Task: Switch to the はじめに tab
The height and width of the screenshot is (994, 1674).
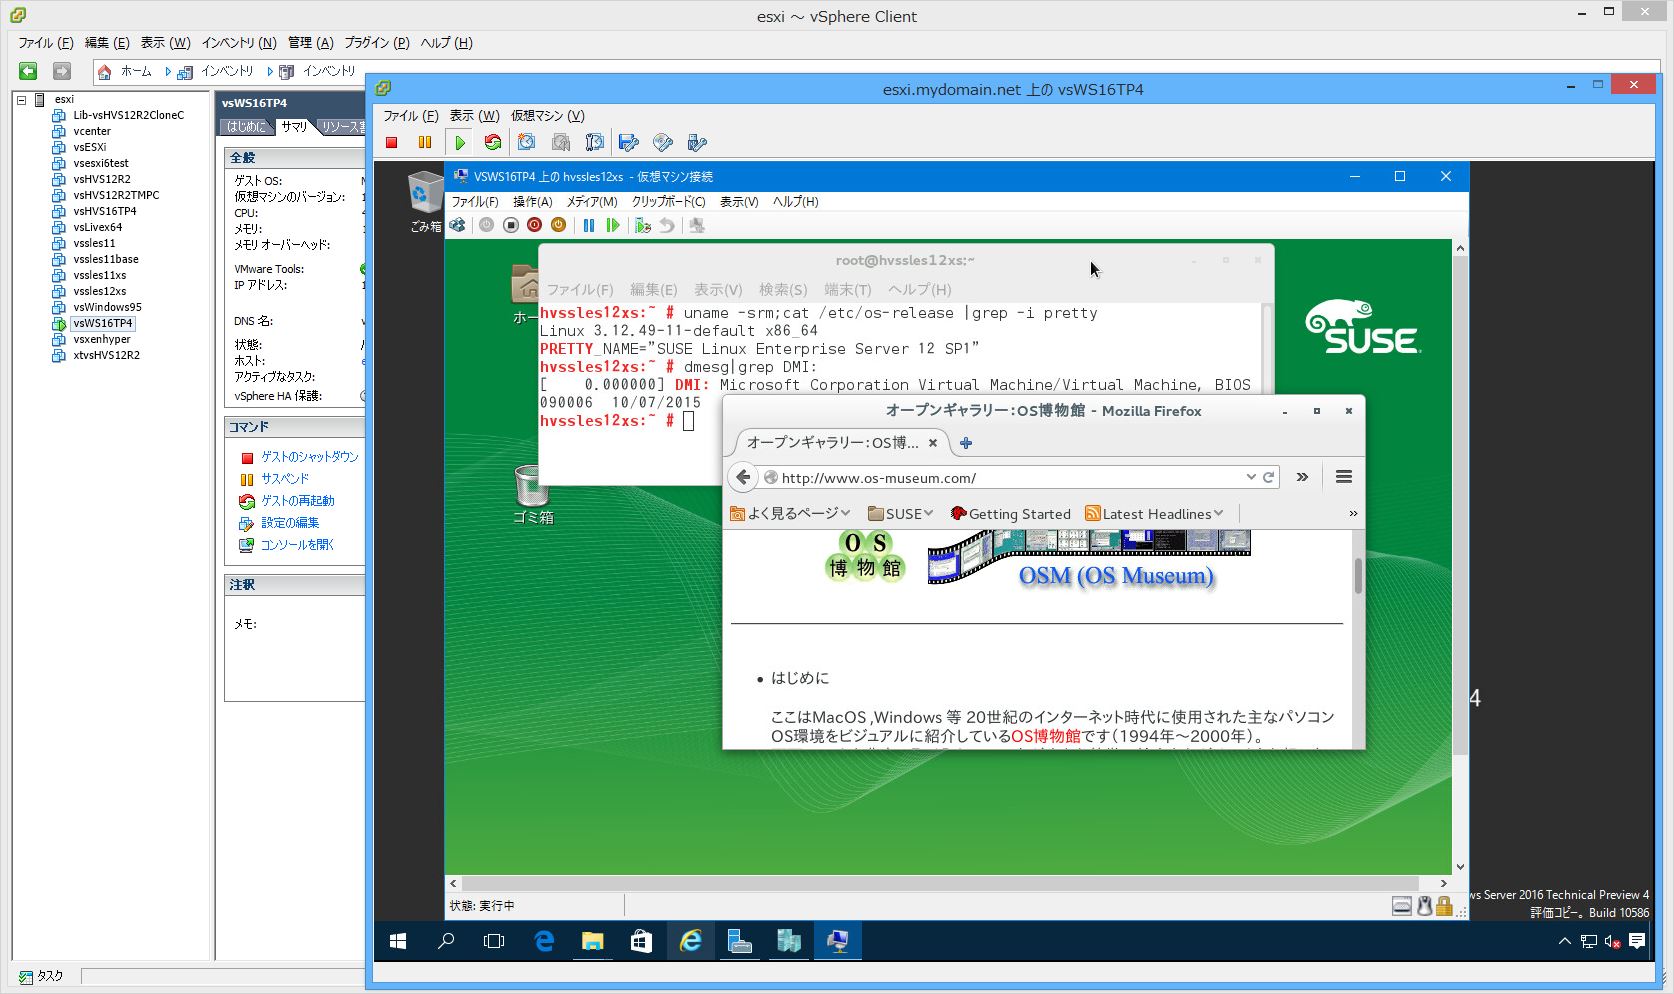Action: pos(246,126)
